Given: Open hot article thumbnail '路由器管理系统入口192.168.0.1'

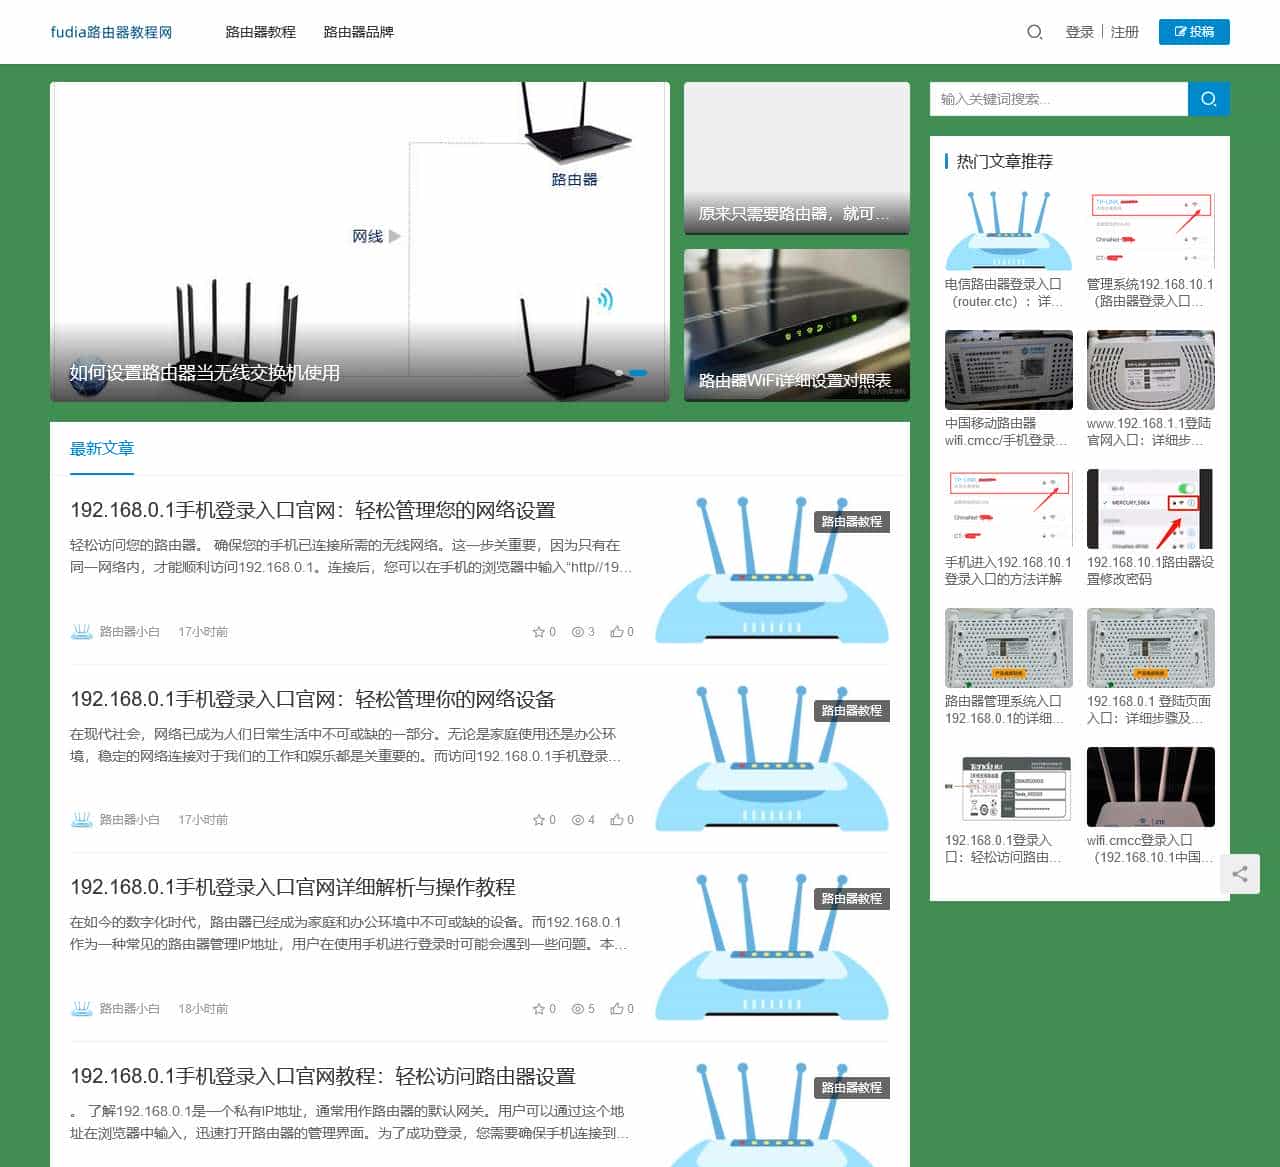Looking at the screenshot, I should [x=1009, y=648].
